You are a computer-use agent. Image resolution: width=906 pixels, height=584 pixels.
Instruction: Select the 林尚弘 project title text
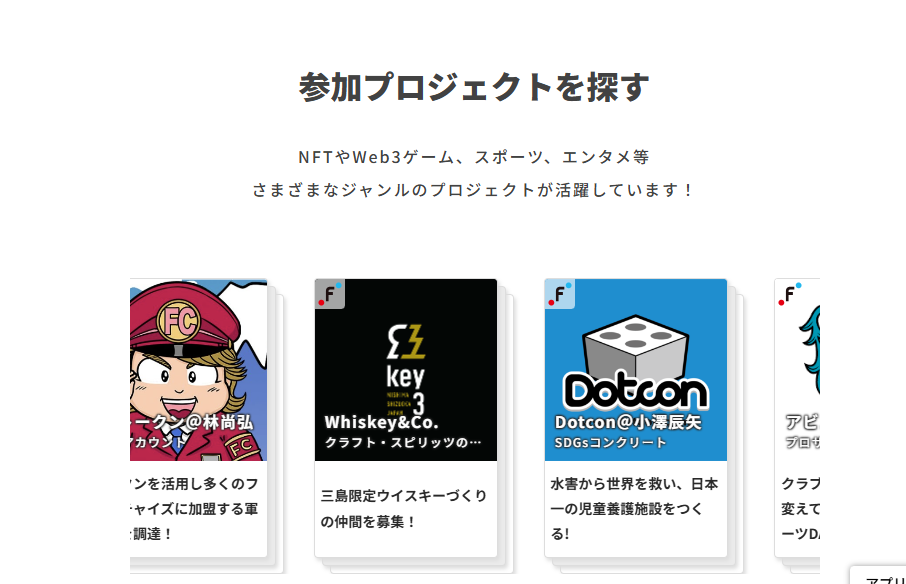(192, 422)
